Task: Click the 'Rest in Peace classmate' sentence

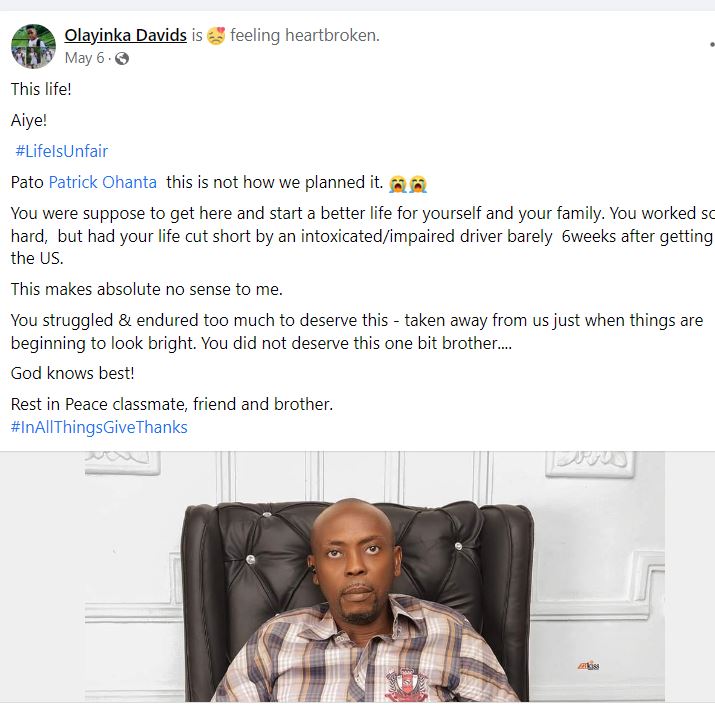Action: click(171, 404)
